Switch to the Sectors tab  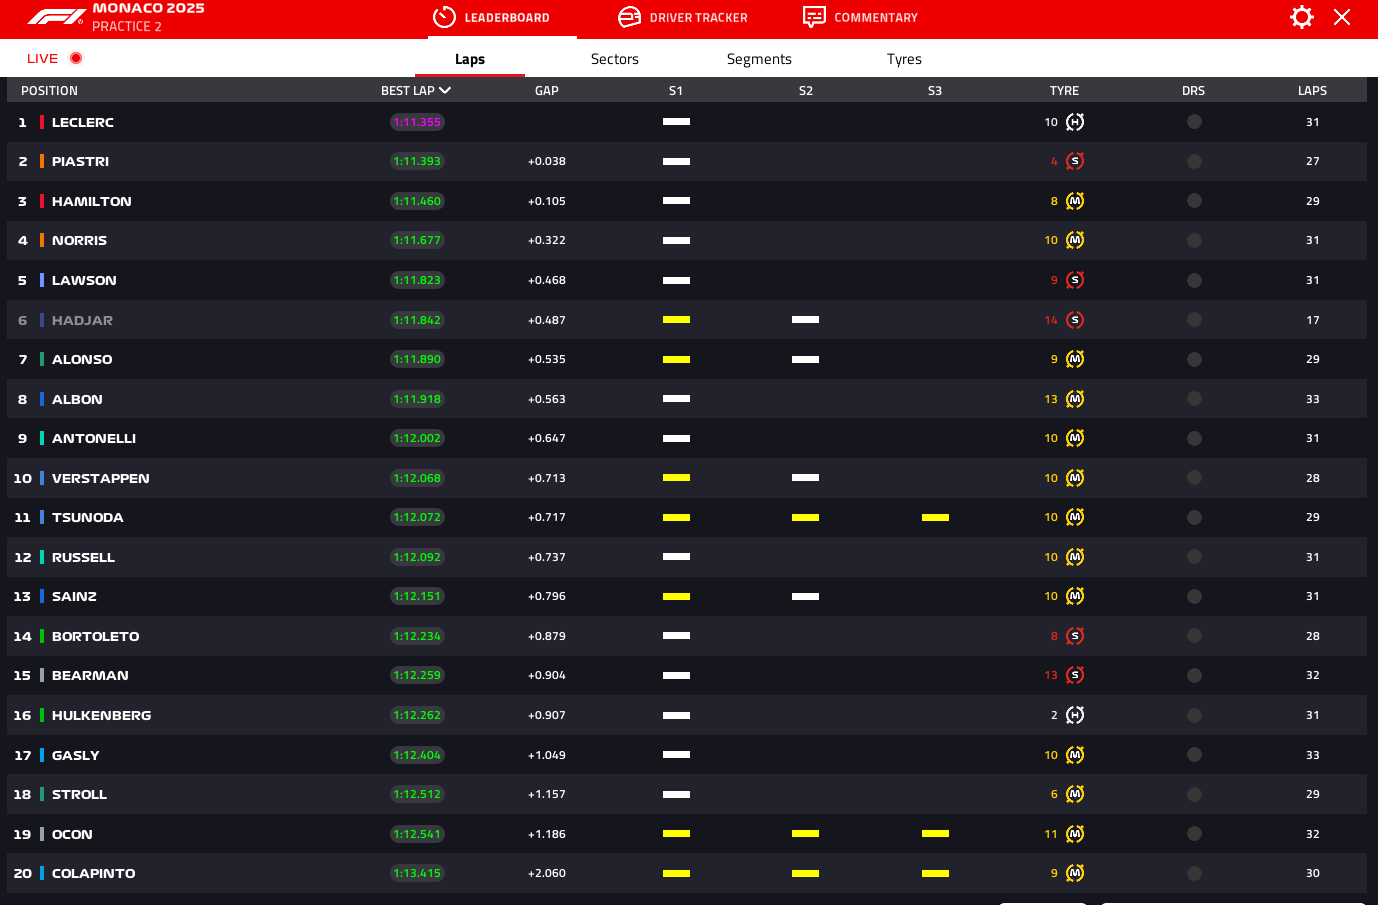coord(615,59)
